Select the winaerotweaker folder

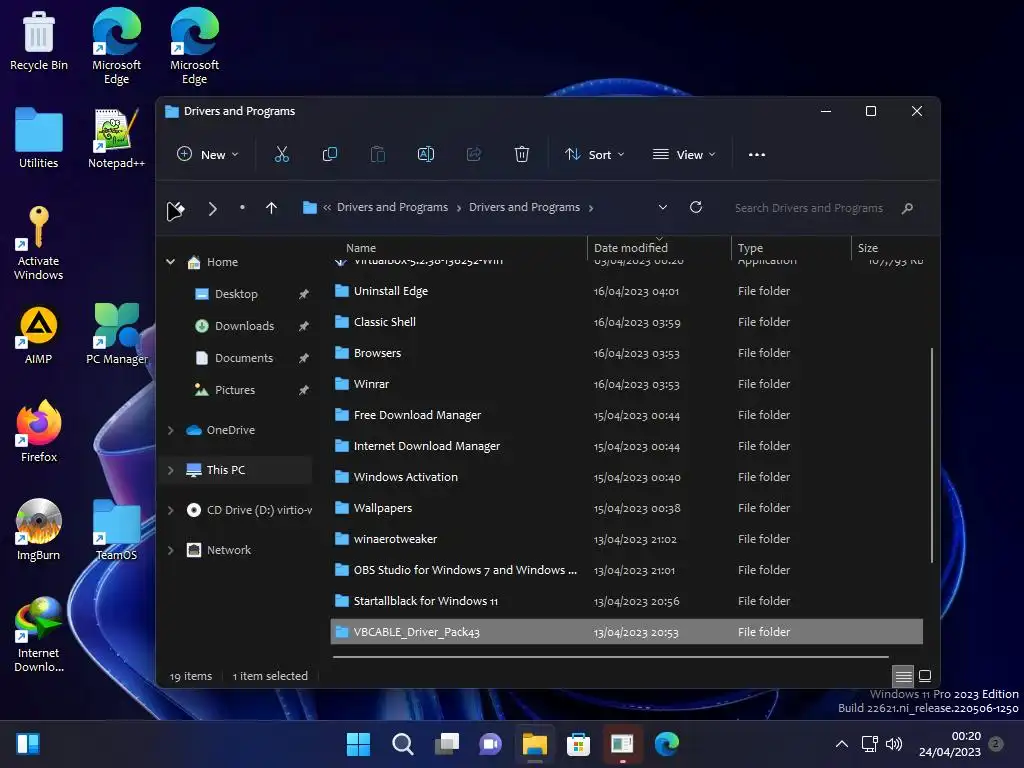pos(626,539)
